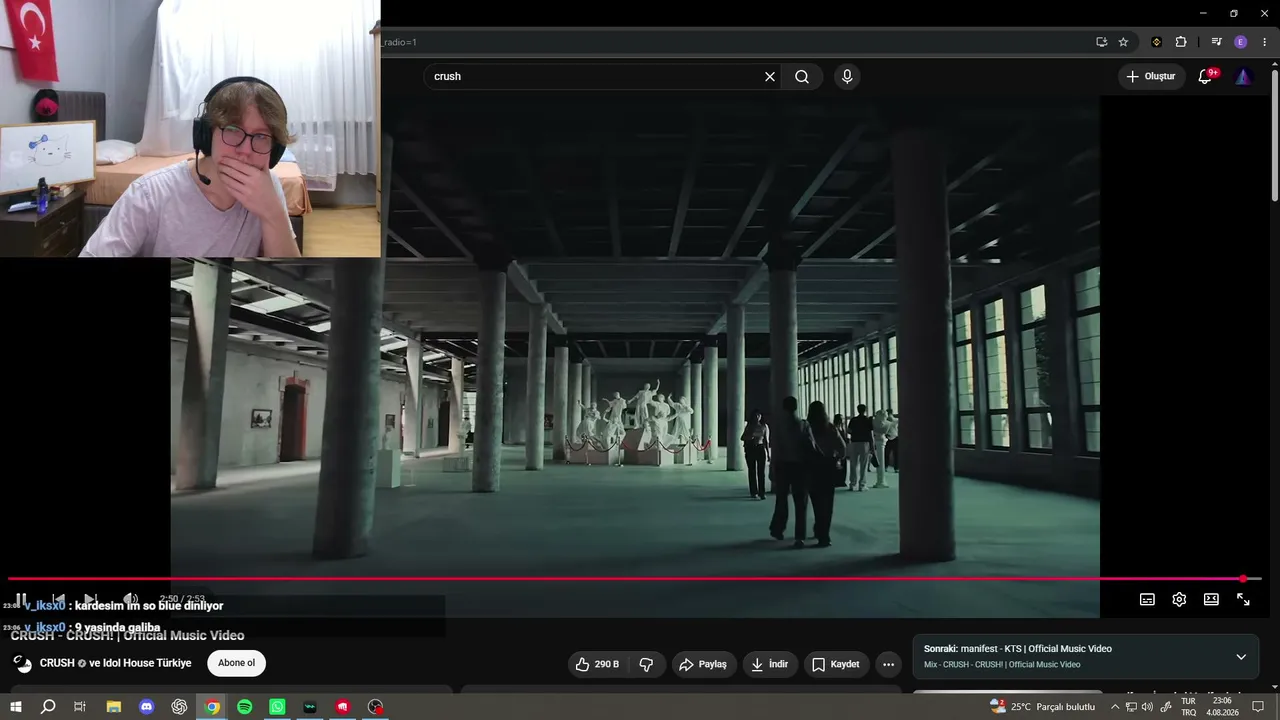
Task: Like the video with 290 B button
Action: click(597, 664)
